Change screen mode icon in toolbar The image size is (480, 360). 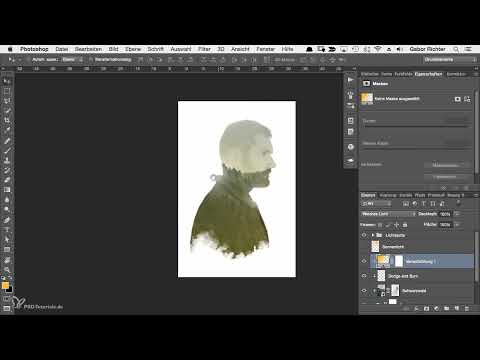(x=7, y=309)
